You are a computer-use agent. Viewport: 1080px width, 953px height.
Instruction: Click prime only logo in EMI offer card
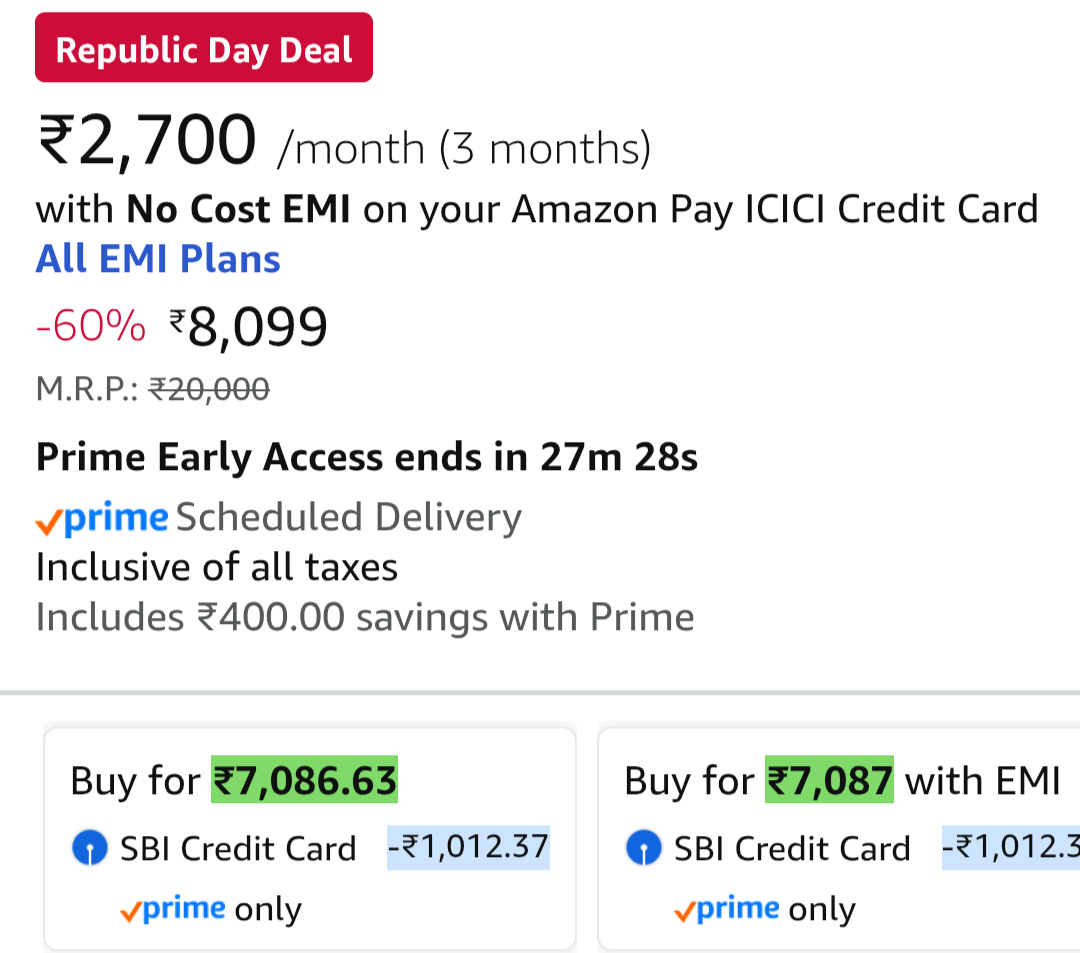(726, 909)
